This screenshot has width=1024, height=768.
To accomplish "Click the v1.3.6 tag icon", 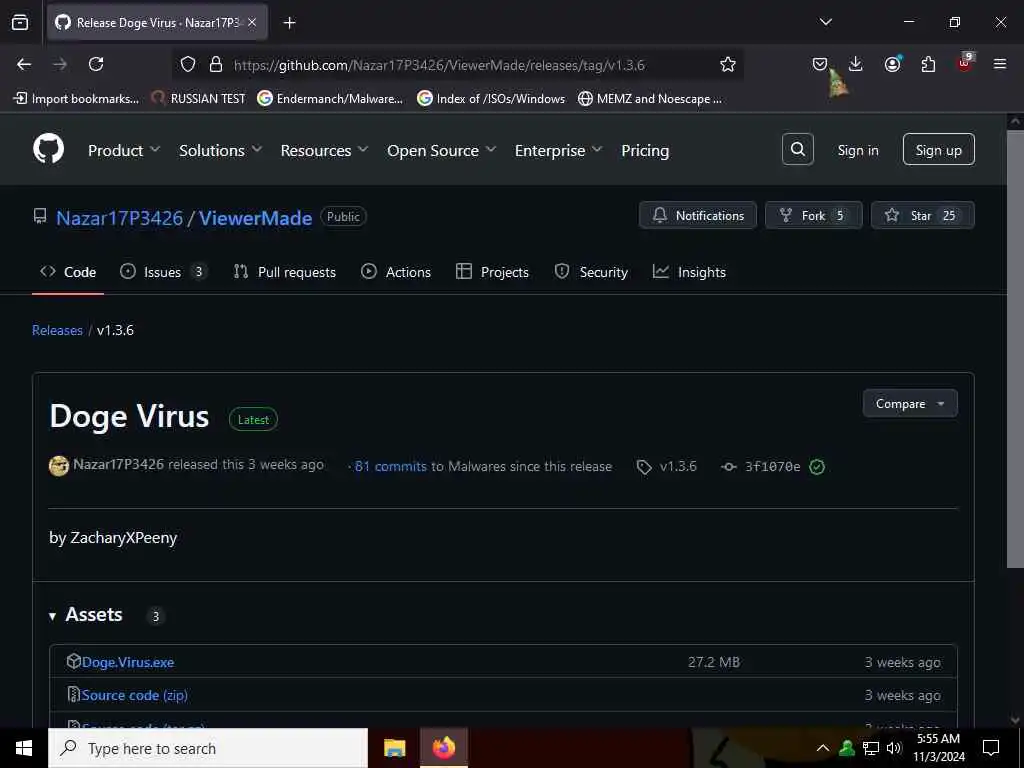I will (644, 467).
